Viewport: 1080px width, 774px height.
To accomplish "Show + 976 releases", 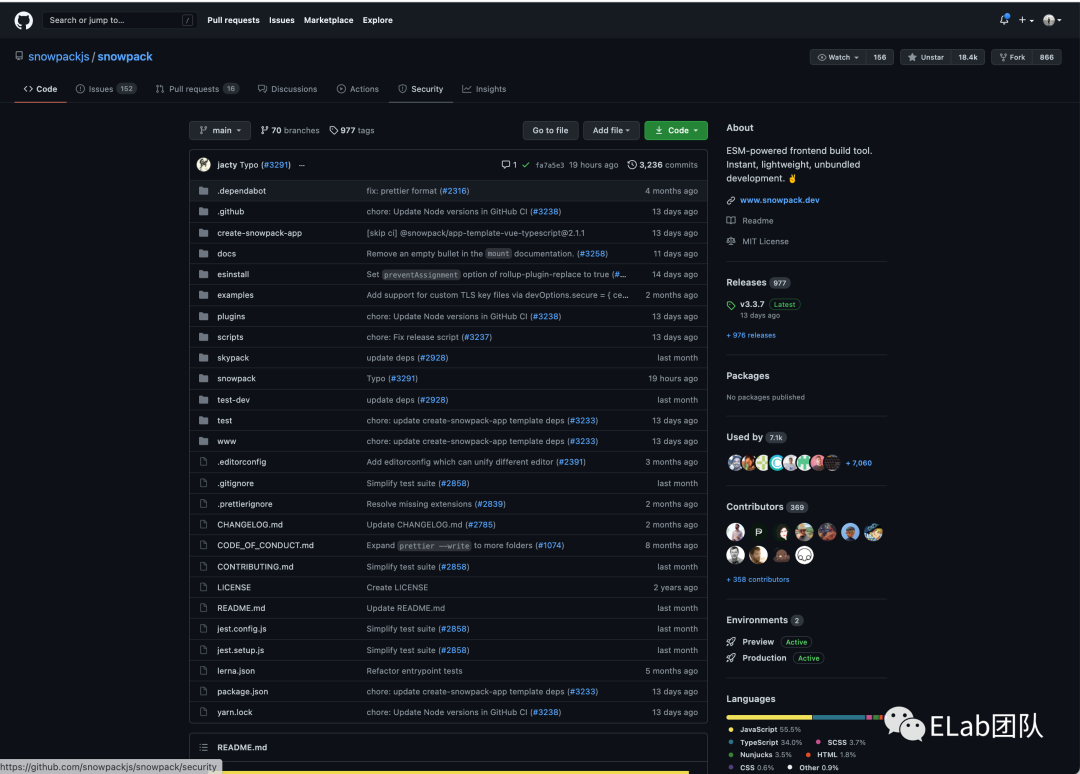I will click(x=751, y=335).
